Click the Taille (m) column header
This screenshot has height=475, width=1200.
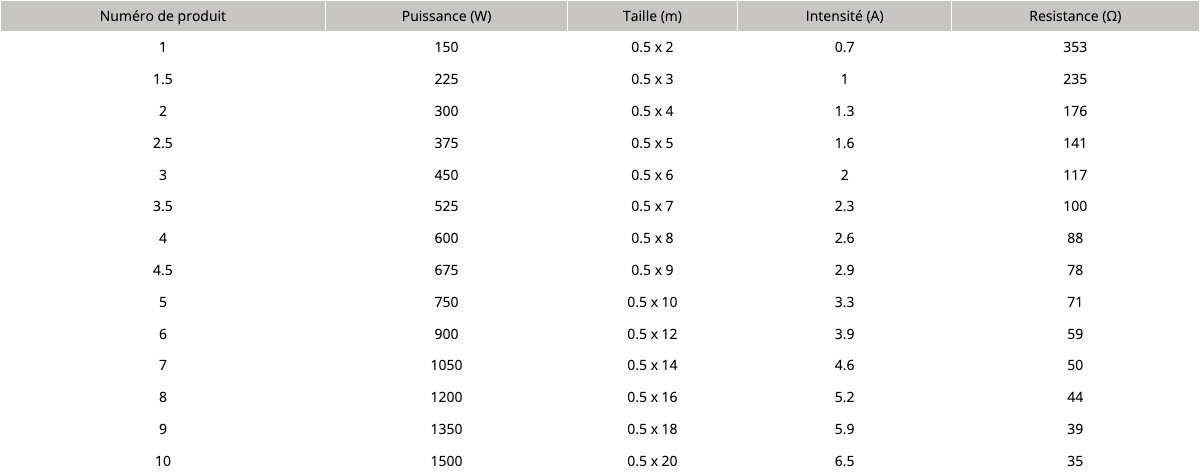click(x=652, y=16)
